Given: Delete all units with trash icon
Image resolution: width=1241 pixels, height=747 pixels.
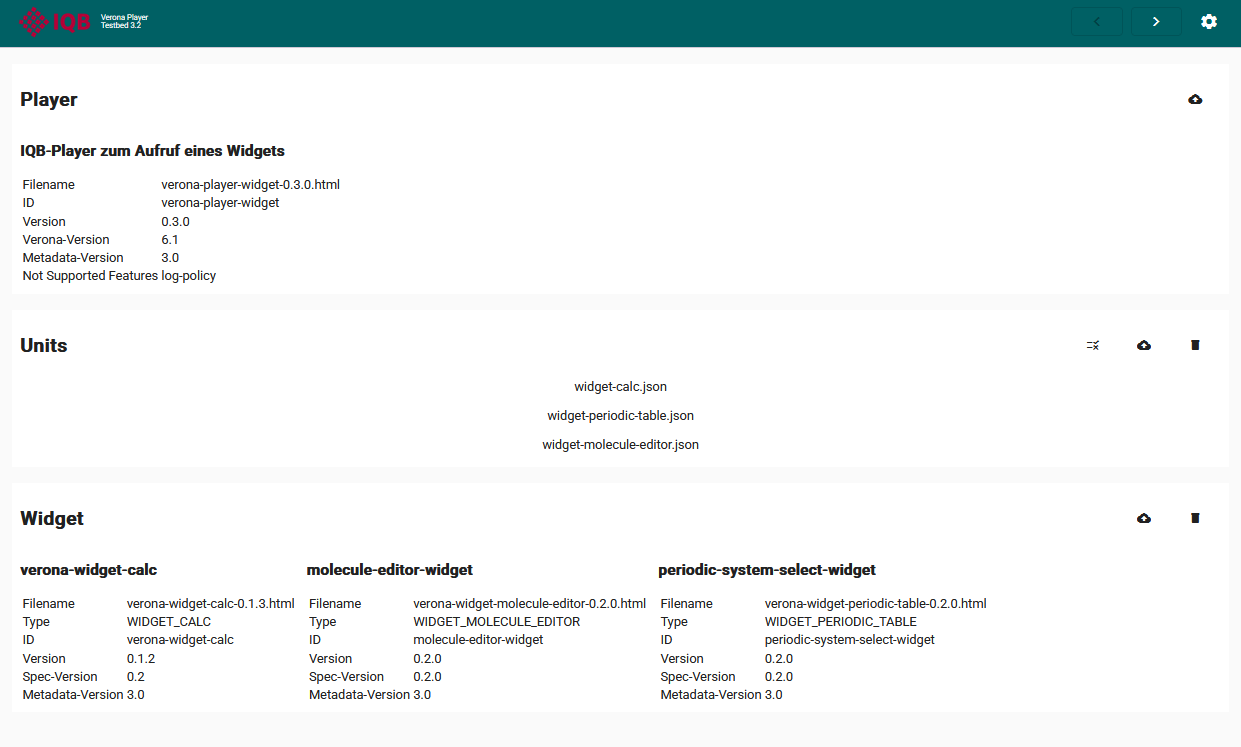Looking at the screenshot, I should 1195,345.
